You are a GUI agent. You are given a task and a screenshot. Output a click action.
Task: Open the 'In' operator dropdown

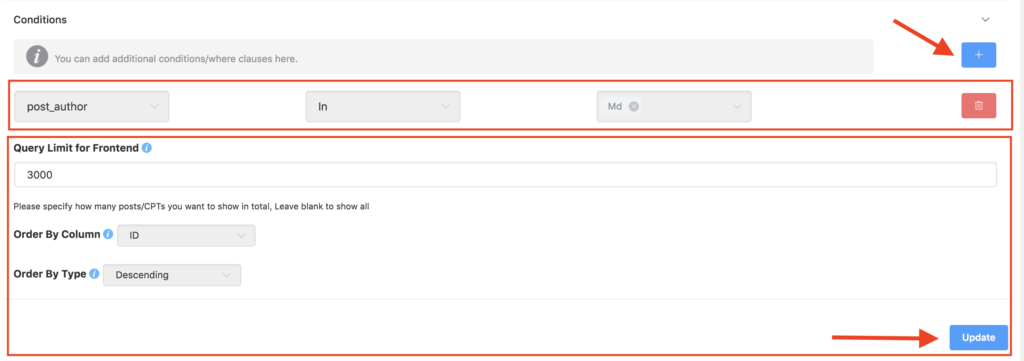pyautogui.click(x=383, y=106)
